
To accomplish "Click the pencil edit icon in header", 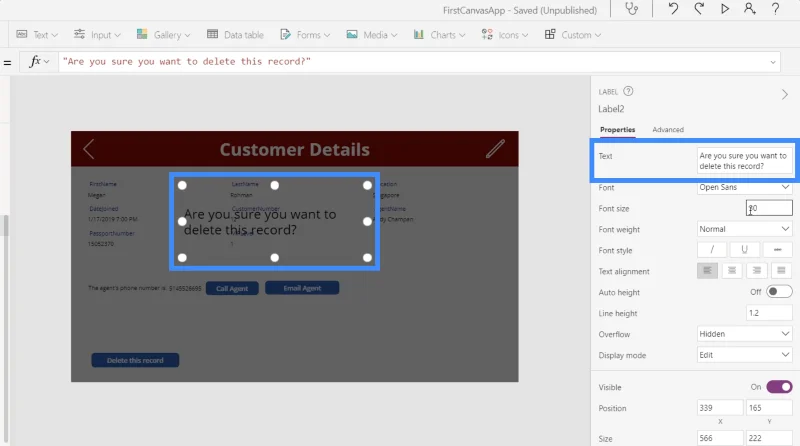I will click(x=495, y=149).
